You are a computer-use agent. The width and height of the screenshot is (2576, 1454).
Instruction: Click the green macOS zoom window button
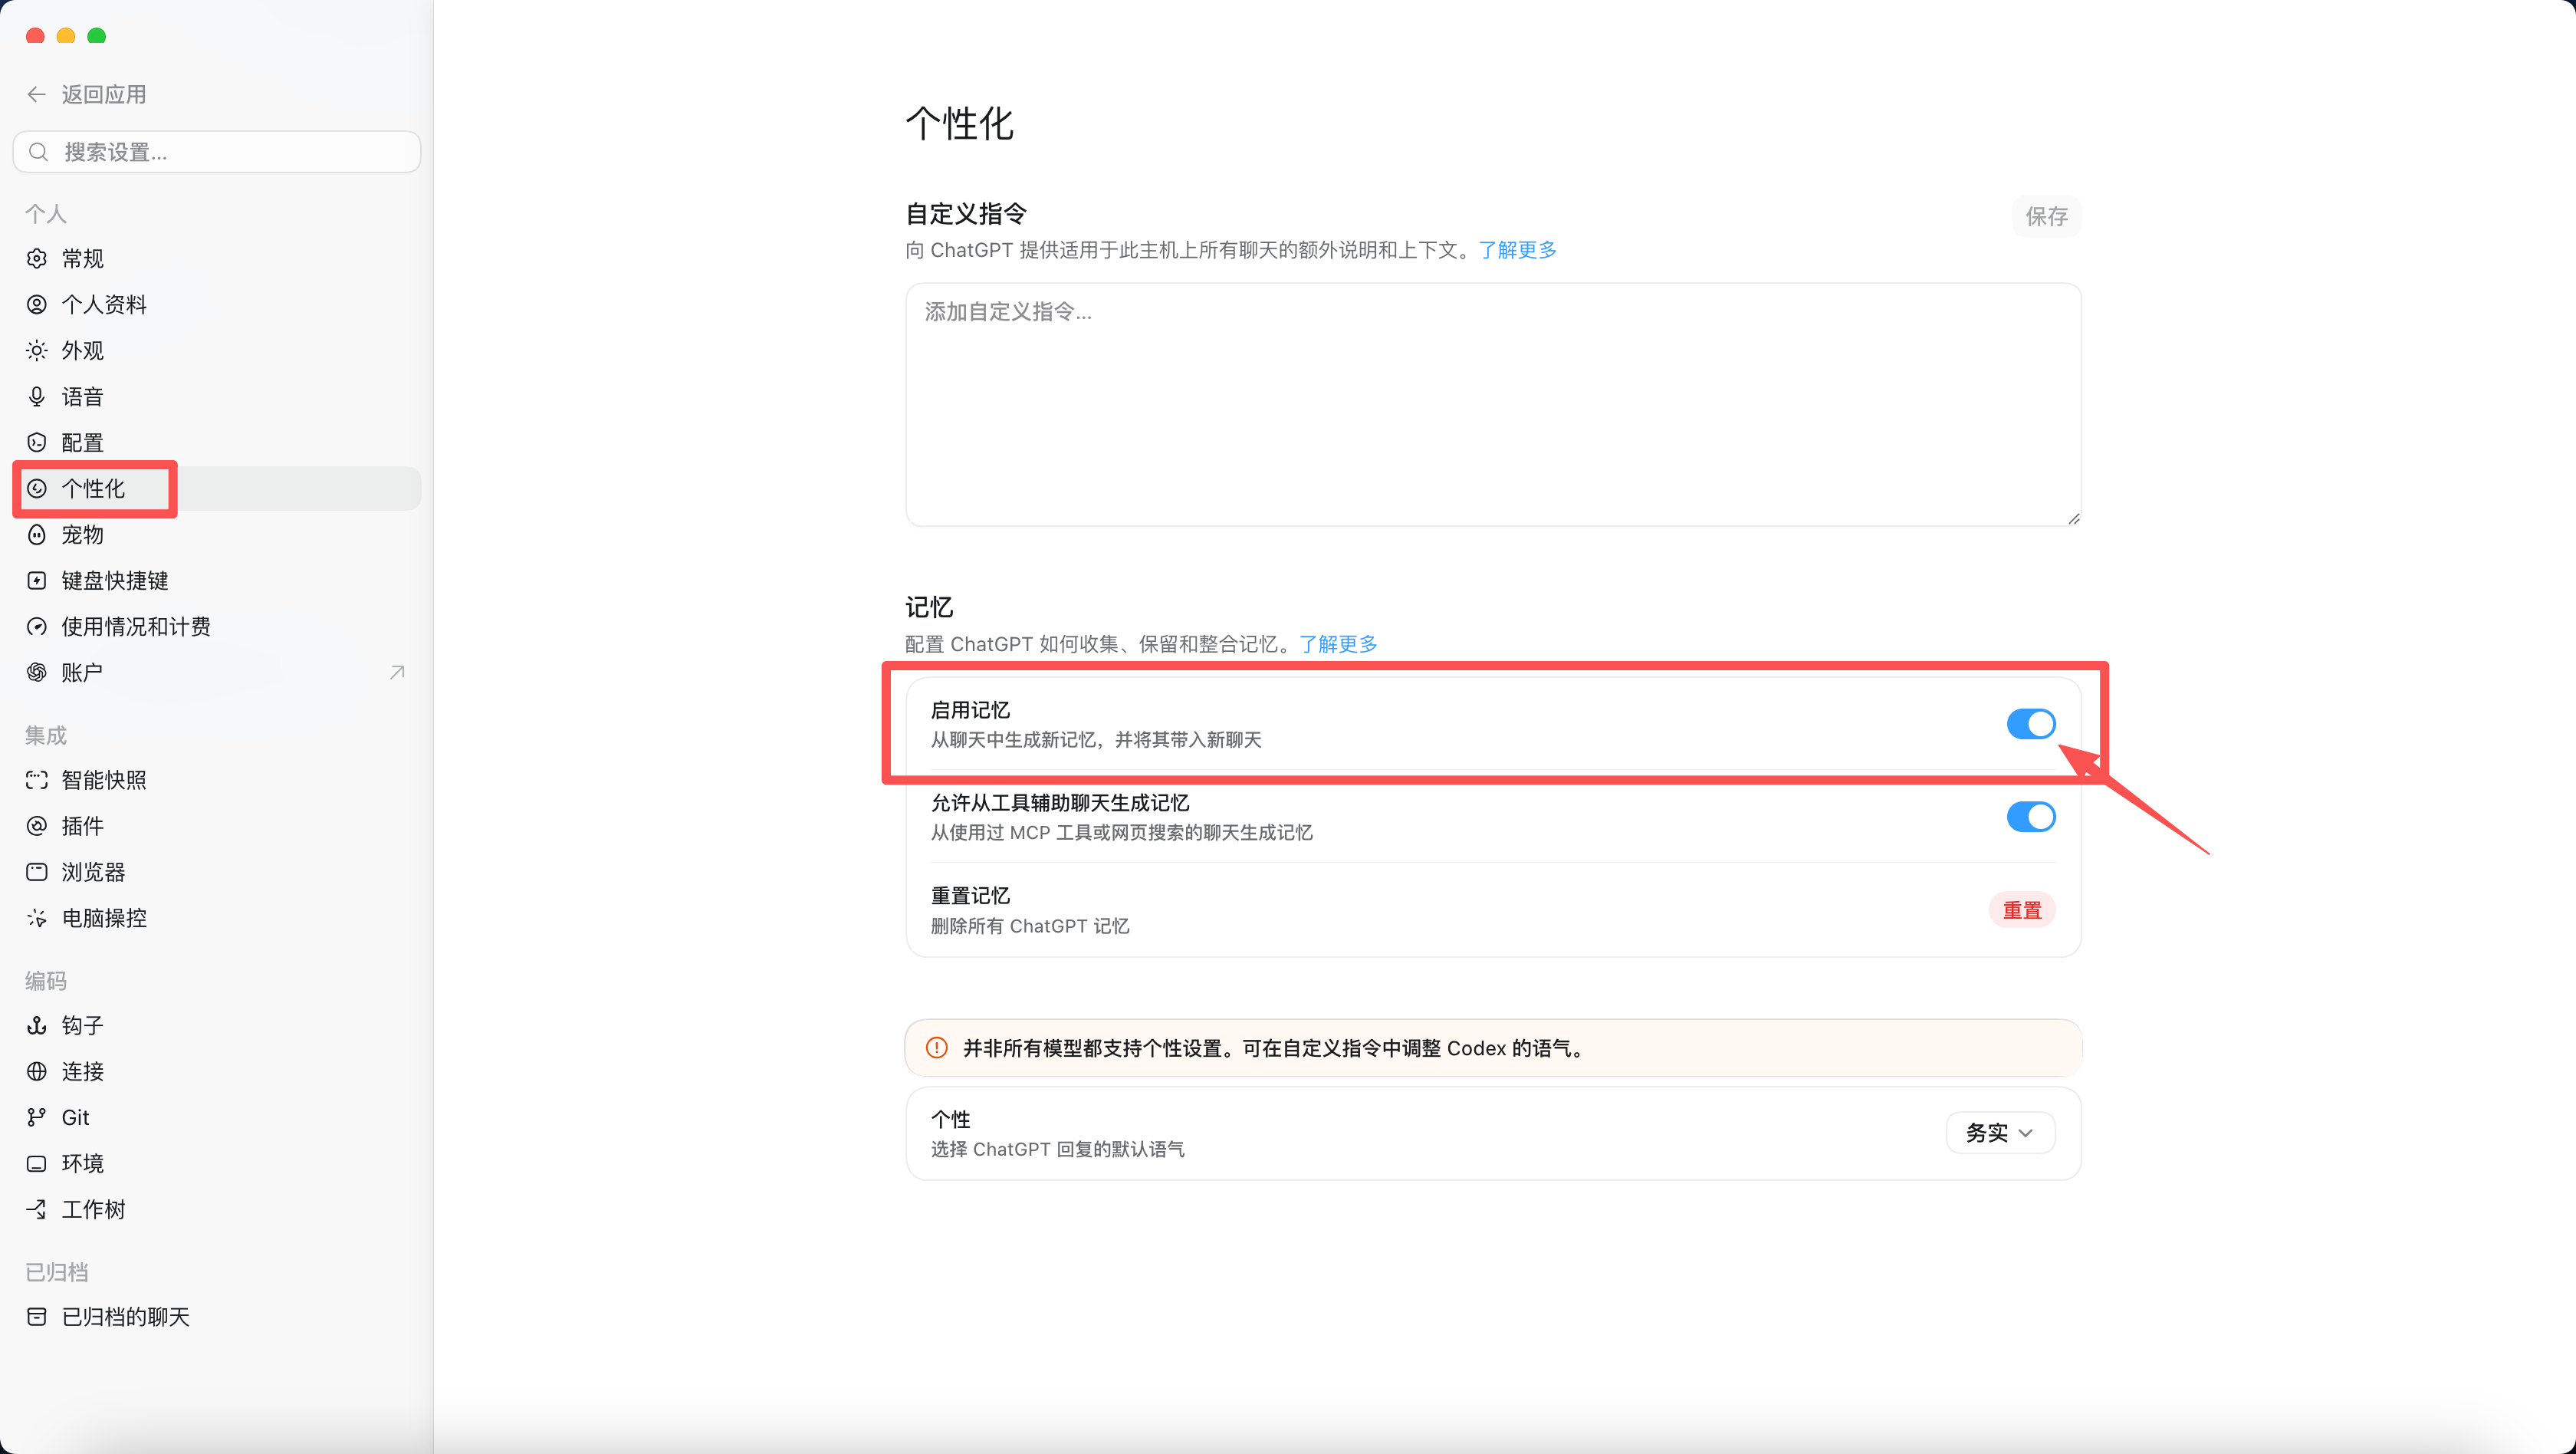tap(97, 36)
